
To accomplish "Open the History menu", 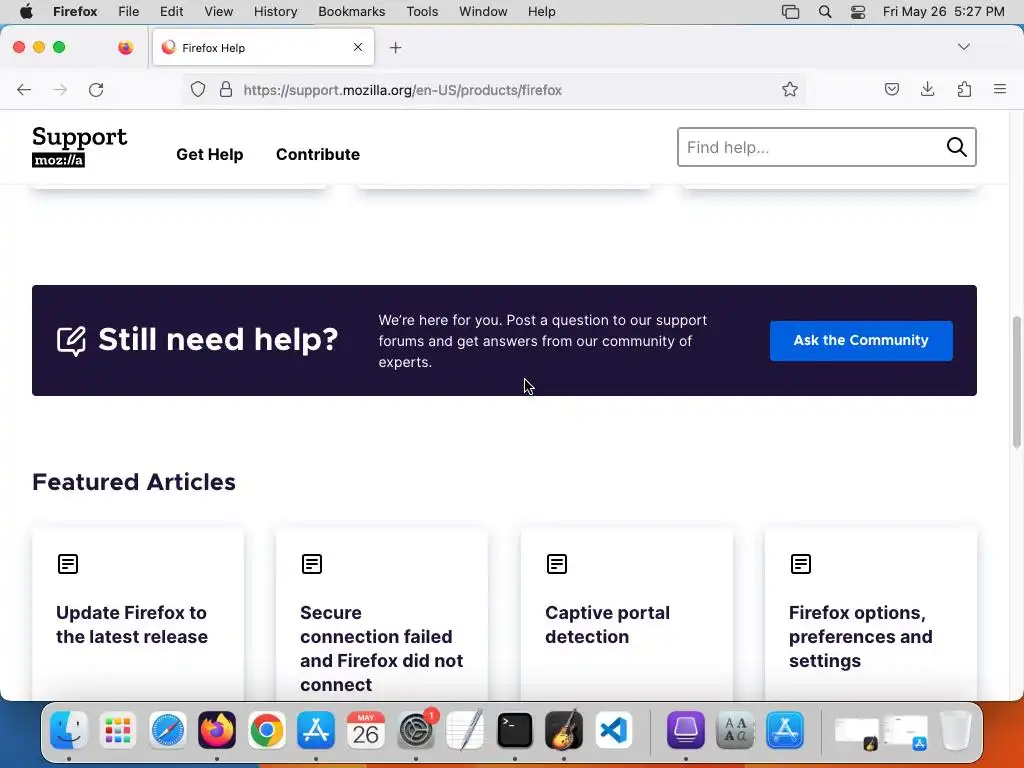I will point(275,12).
